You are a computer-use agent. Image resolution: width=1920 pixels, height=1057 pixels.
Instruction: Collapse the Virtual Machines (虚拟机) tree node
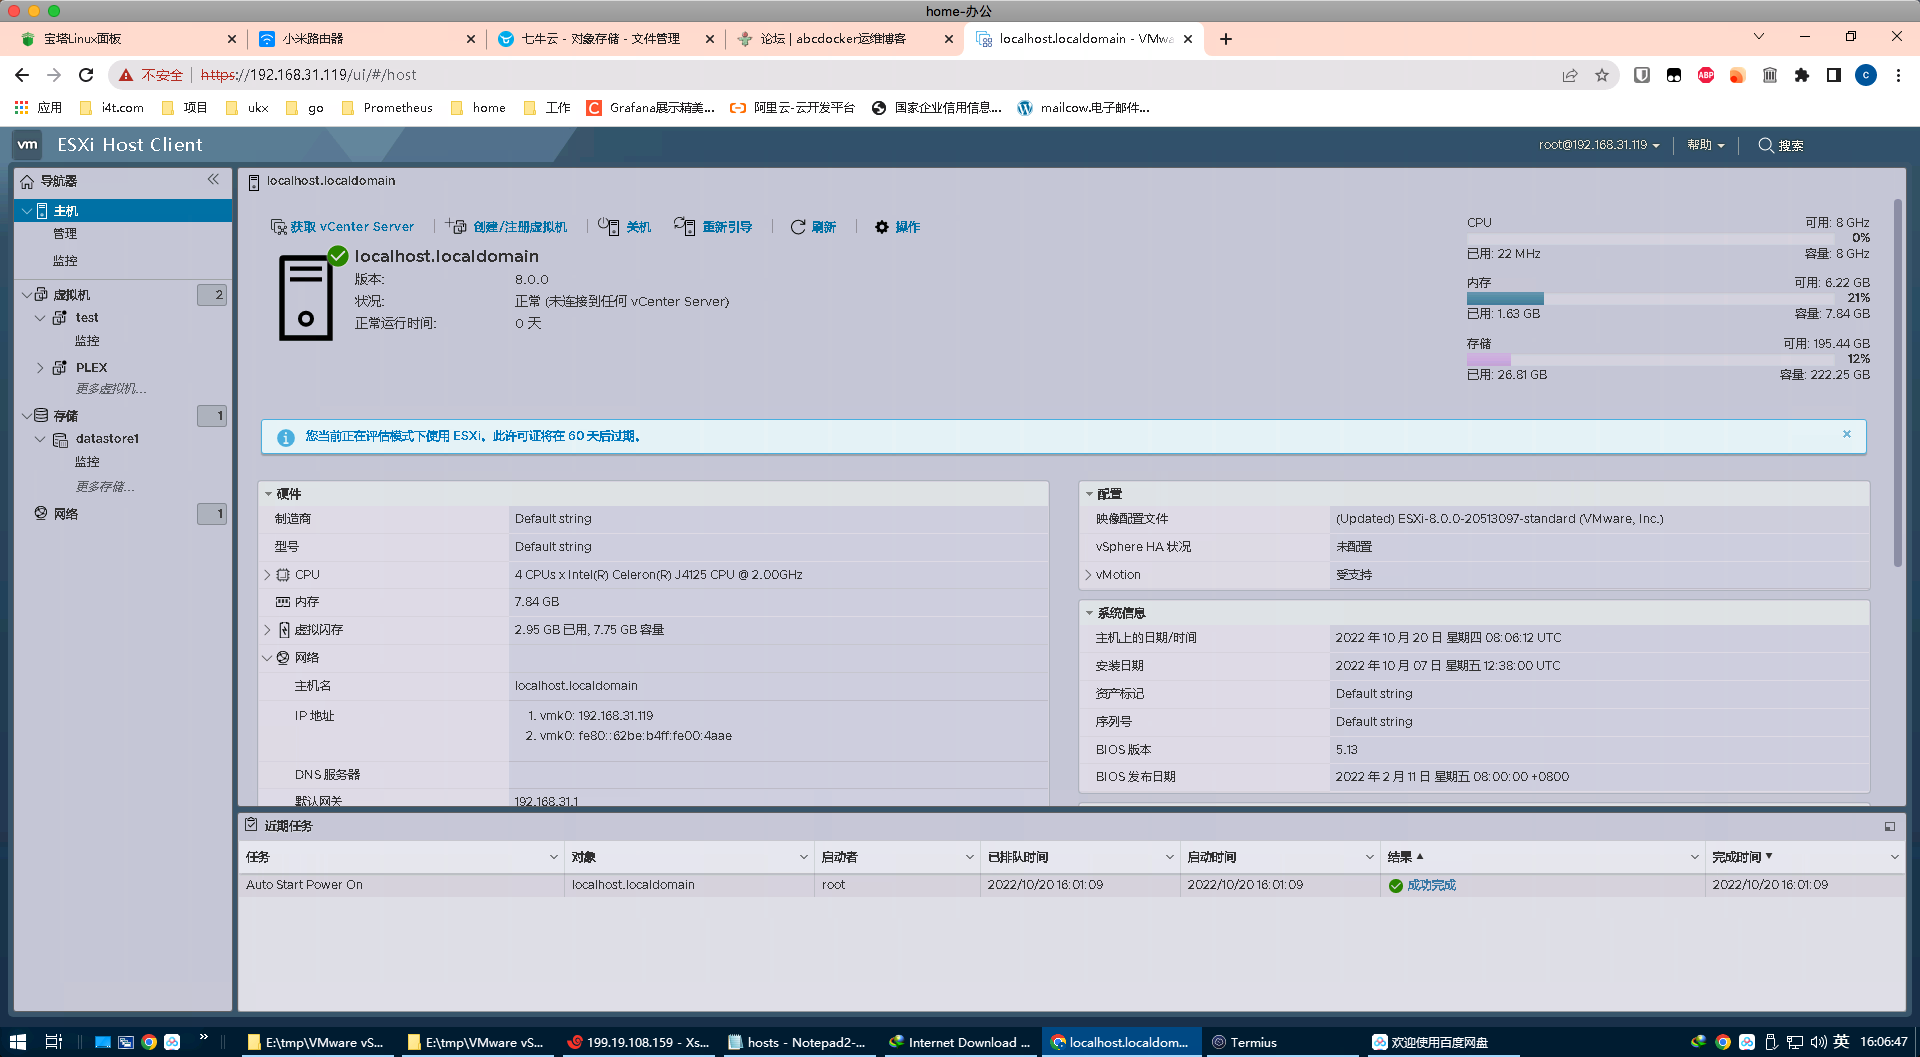click(27, 295)
